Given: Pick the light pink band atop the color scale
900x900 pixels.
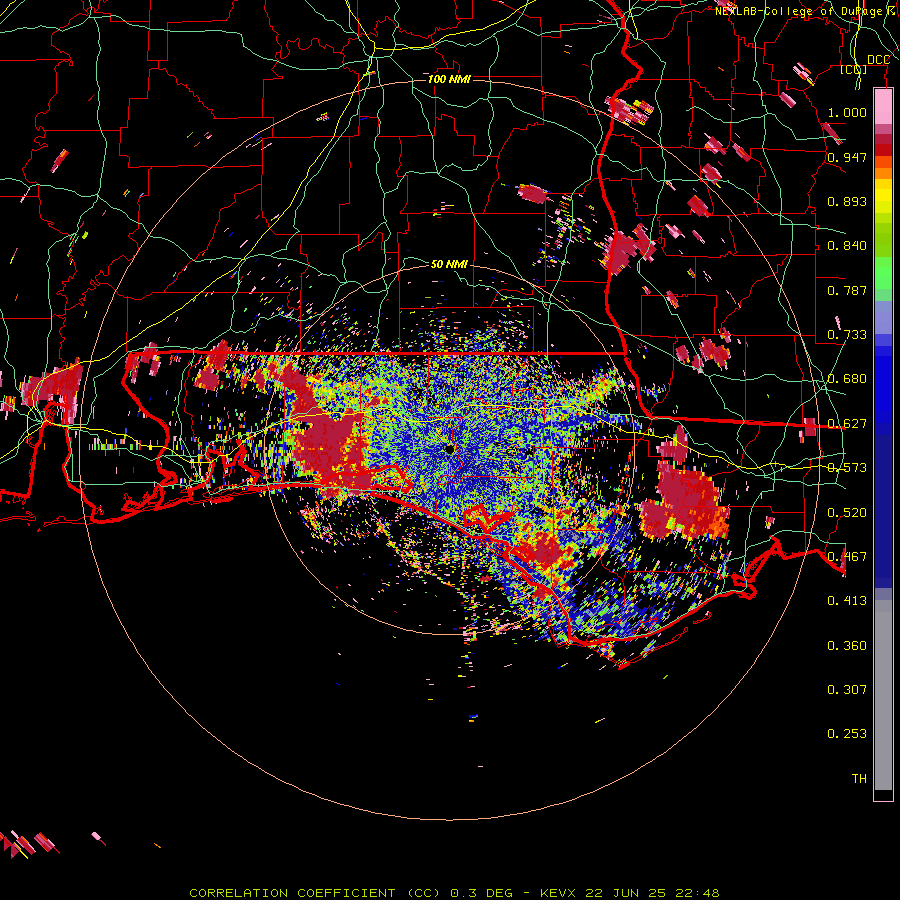Looking at the screenshot, I should point(883,107).
